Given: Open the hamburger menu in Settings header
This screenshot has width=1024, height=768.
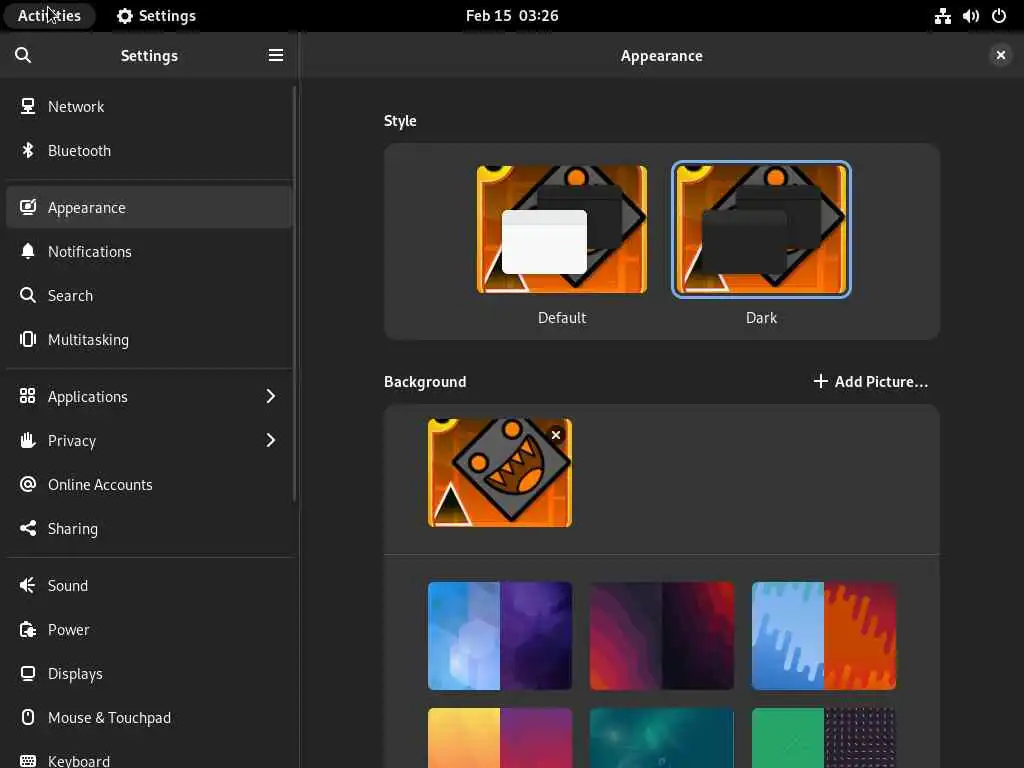Looking at the screenshot, I should click(x=276, y=56).
